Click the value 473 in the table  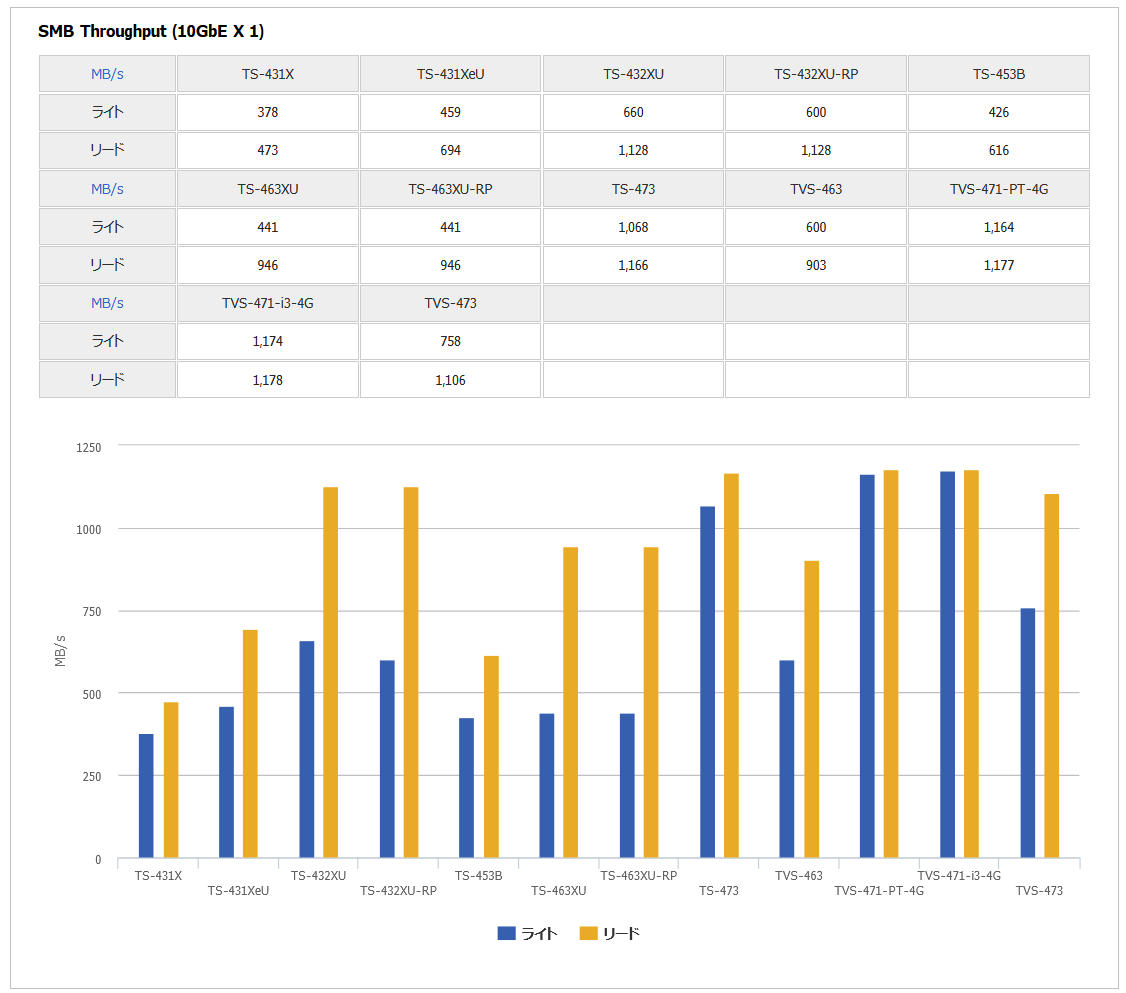pos(268,150)
